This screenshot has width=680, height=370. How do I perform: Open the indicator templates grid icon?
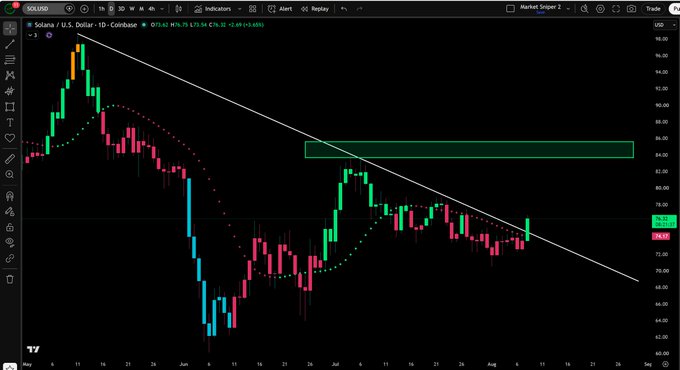[252, 9]
